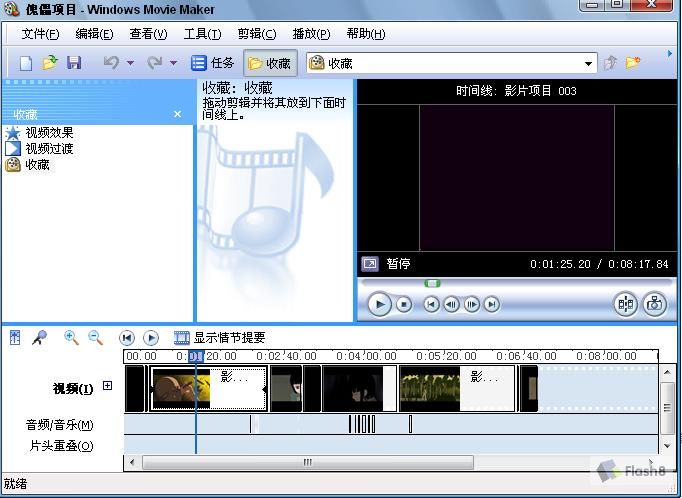Screen dimensions: 682x498
Task: Take picture with the camera icon
Action: 654,304
